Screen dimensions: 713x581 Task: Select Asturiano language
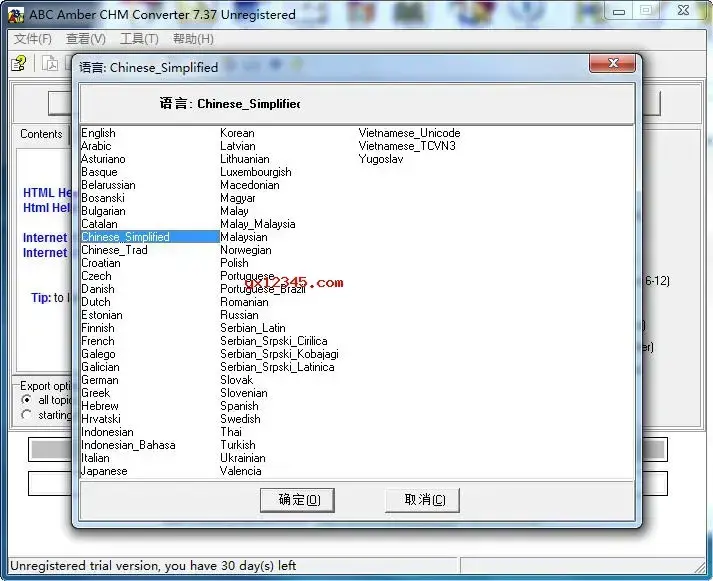coord(103,159)
